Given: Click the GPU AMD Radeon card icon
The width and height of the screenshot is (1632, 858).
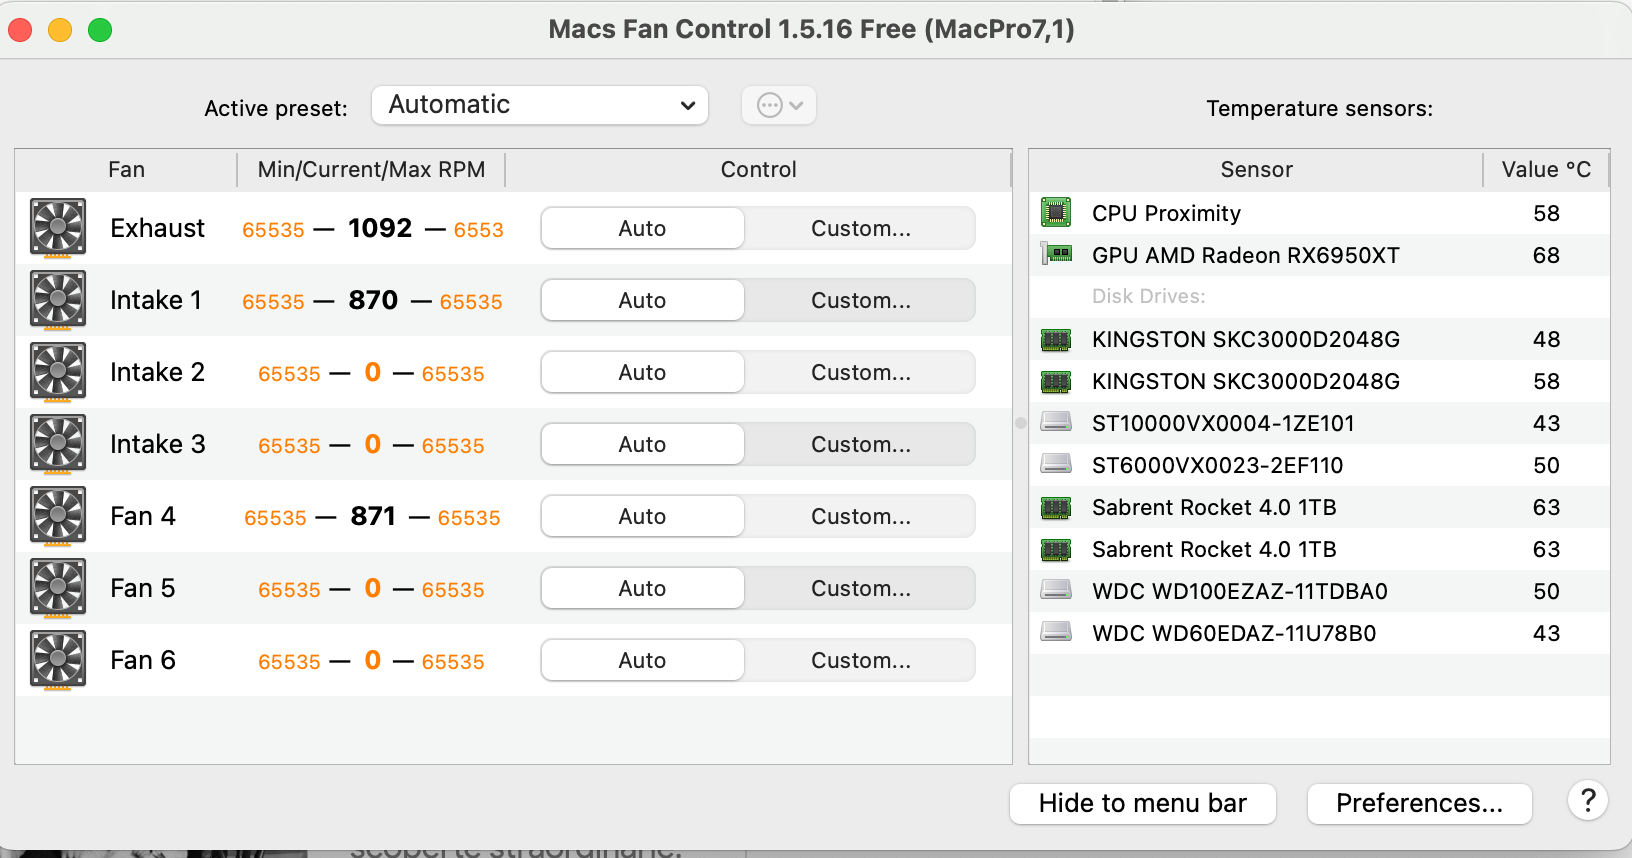Looking at the screenshot, I should click(x=1056, y=255).
